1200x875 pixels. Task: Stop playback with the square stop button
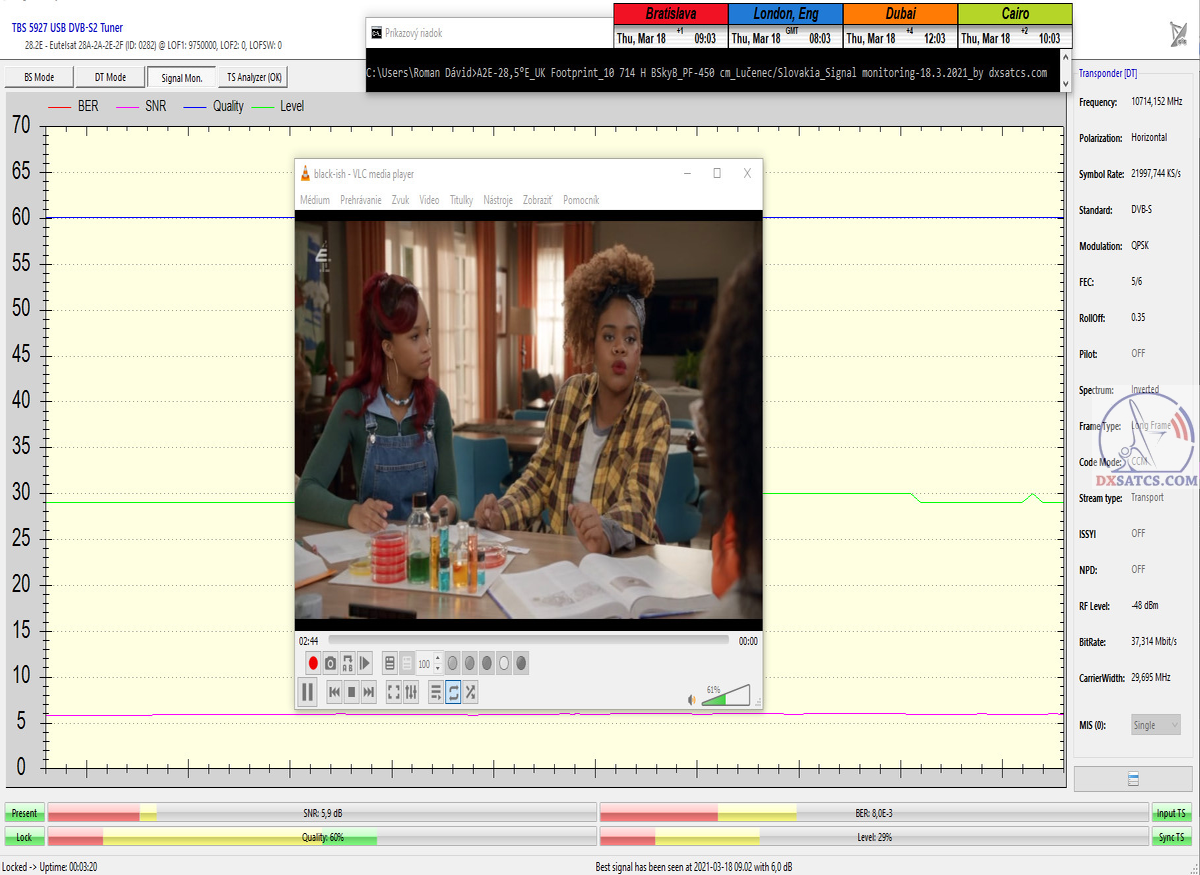click(x=352, y=691)
